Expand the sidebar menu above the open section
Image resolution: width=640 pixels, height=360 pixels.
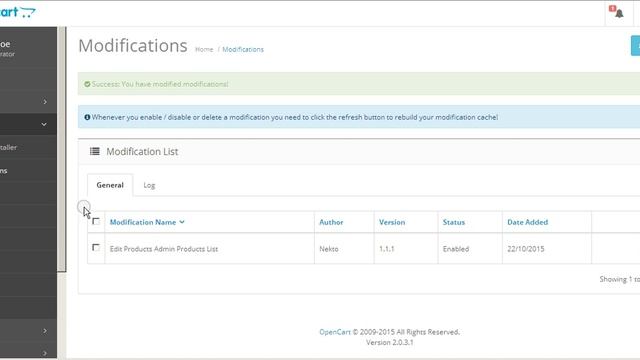coord(45,102)
